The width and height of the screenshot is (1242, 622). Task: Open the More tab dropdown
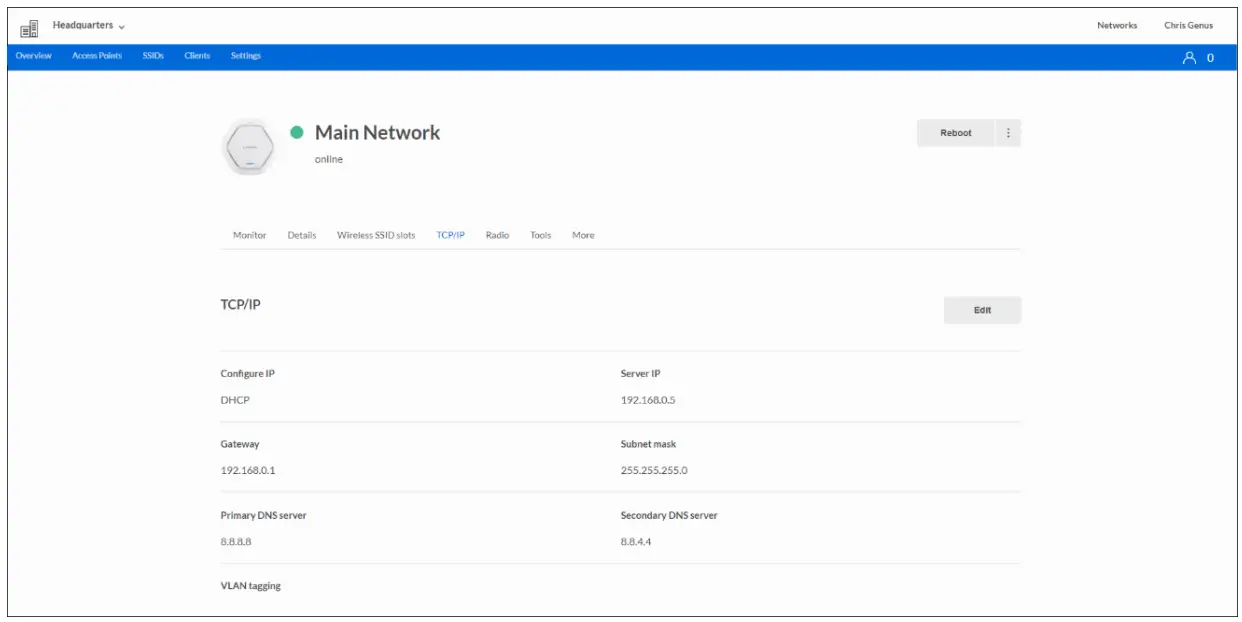pyautogui.click(x=583, y=236)
